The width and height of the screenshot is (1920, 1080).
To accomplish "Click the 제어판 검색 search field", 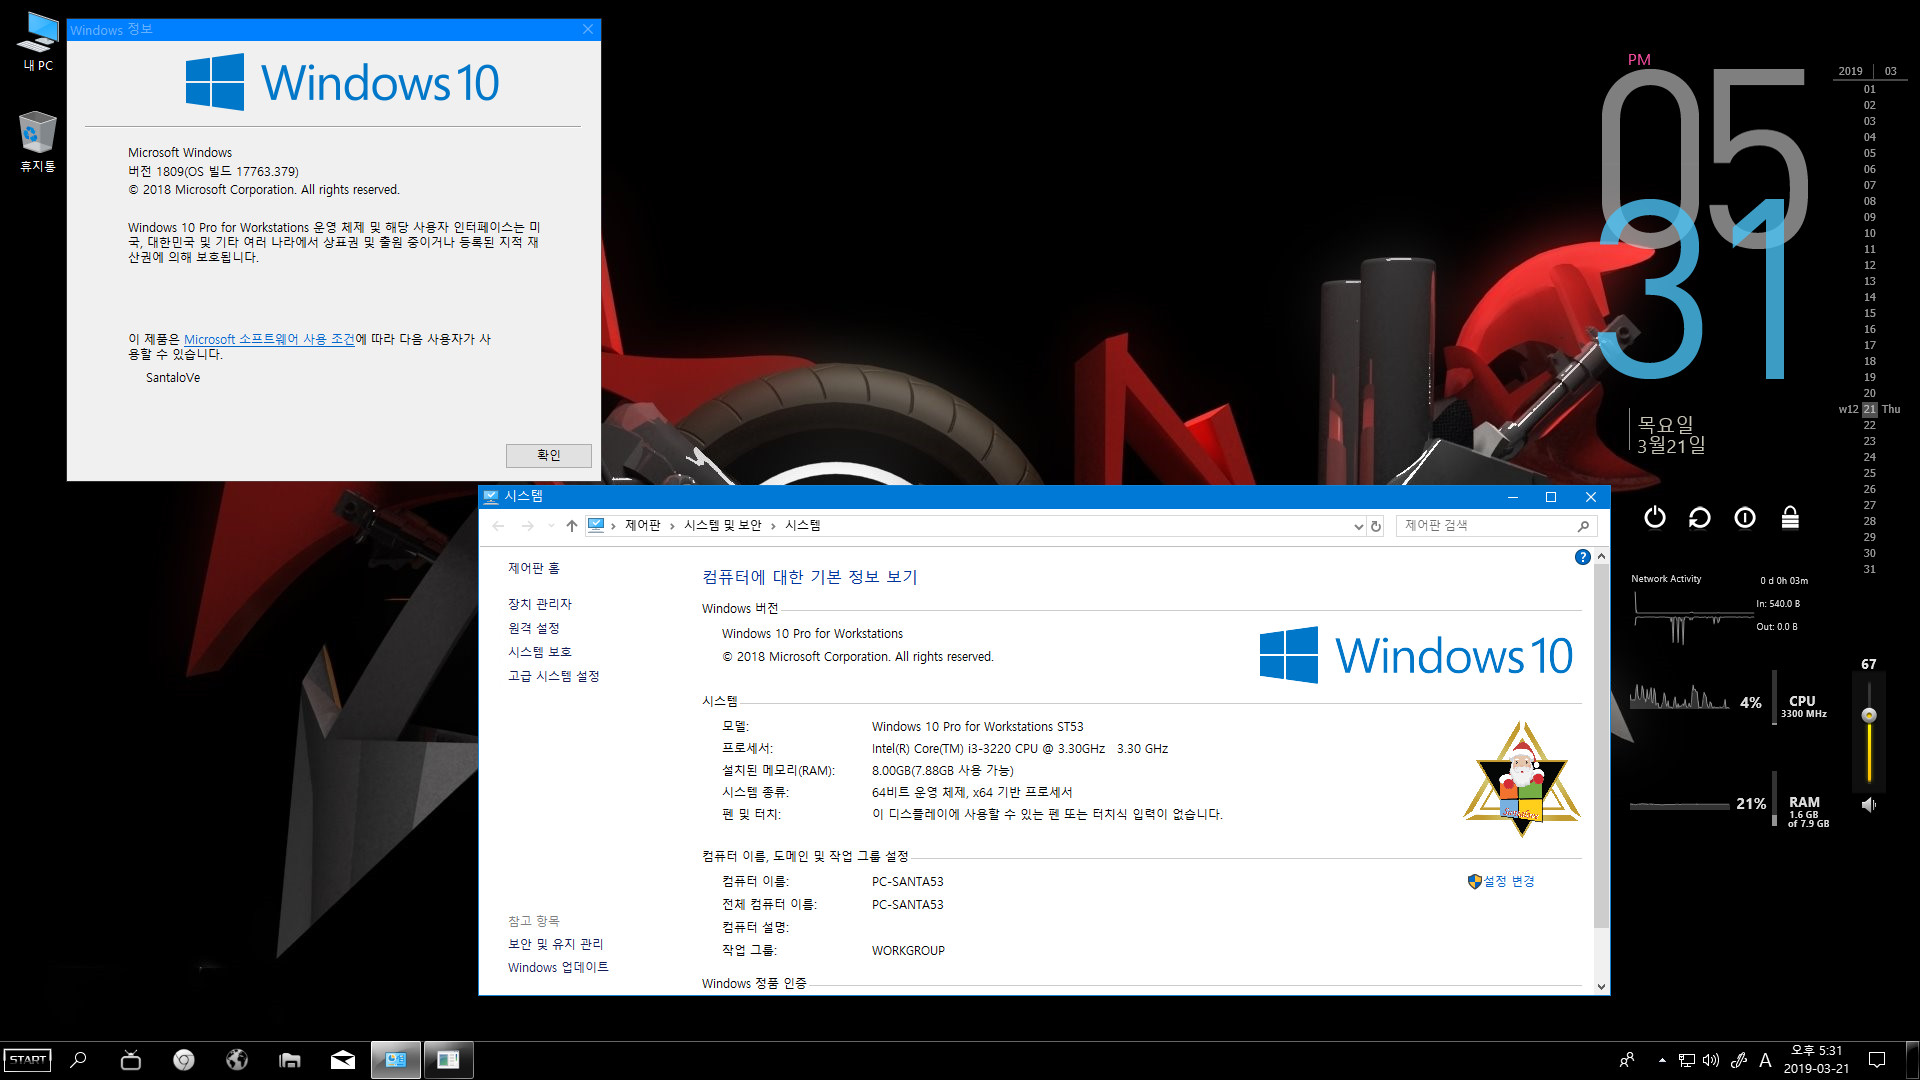I will pos(1485,526).
